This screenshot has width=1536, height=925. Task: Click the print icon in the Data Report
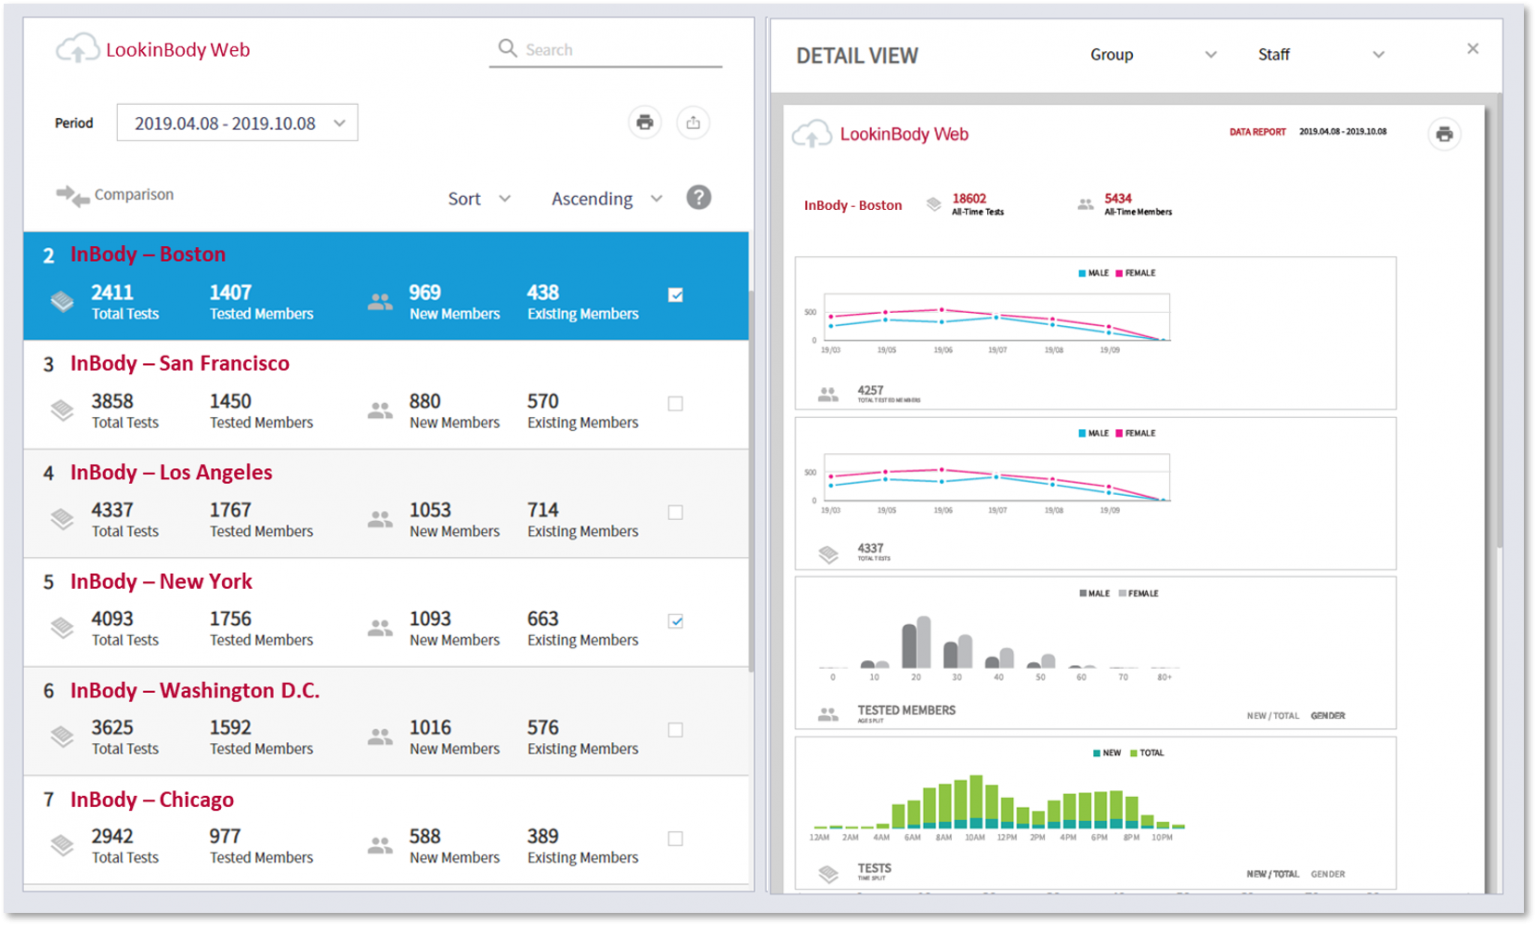(1444, 133)
